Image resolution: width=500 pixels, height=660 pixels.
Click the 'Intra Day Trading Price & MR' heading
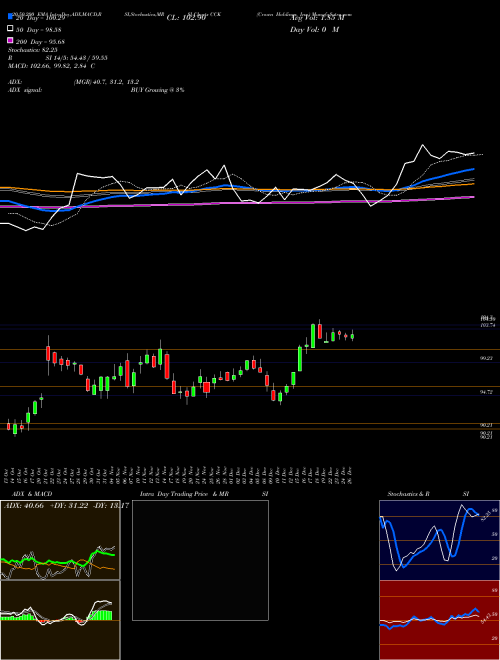[184, 494]
